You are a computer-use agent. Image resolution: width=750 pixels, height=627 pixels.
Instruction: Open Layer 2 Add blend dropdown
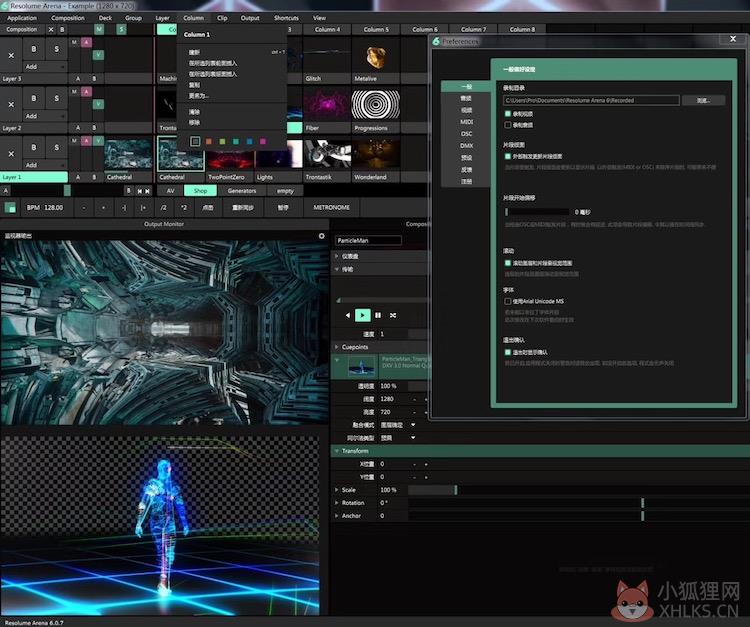[44, 116]
